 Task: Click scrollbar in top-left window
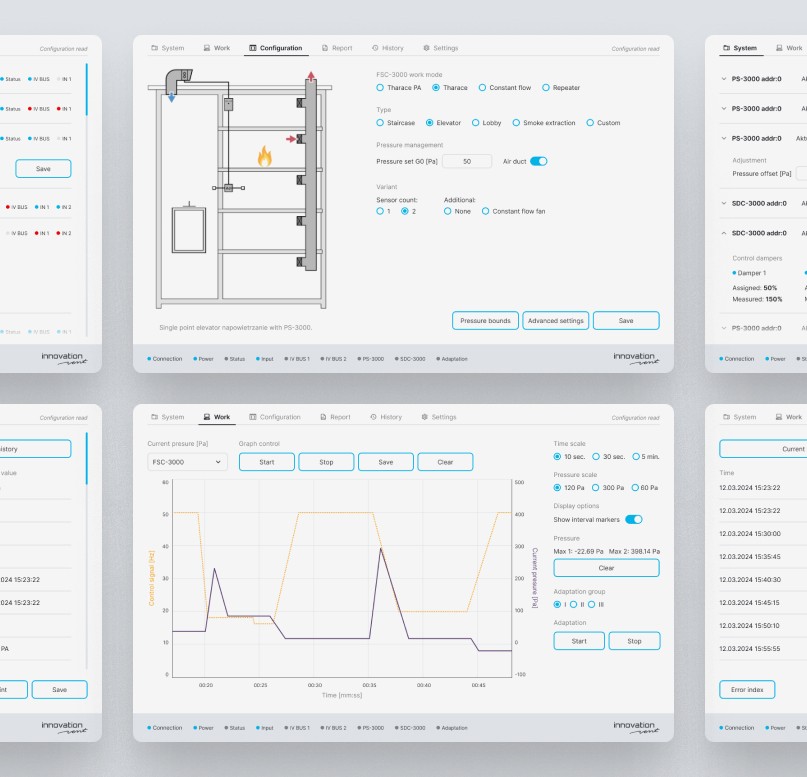[86, 90]
